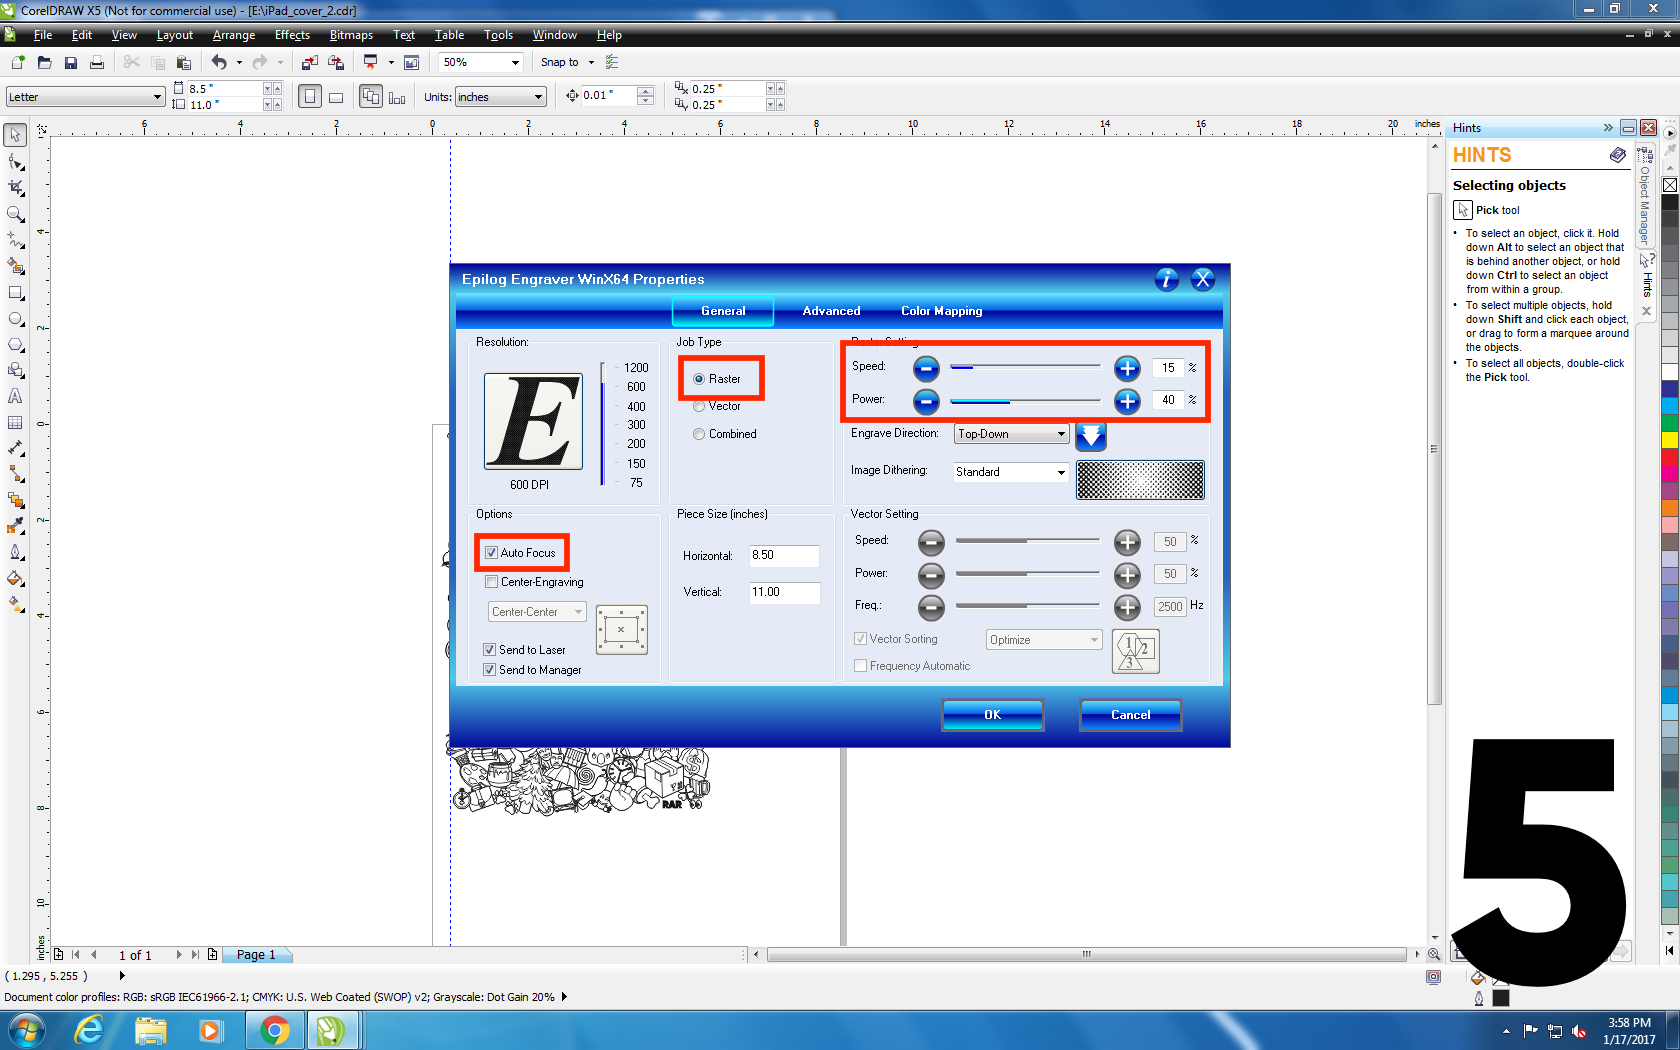Open the Bitmaps menu
The image size is (1680, 1050).
pos(351,35)
